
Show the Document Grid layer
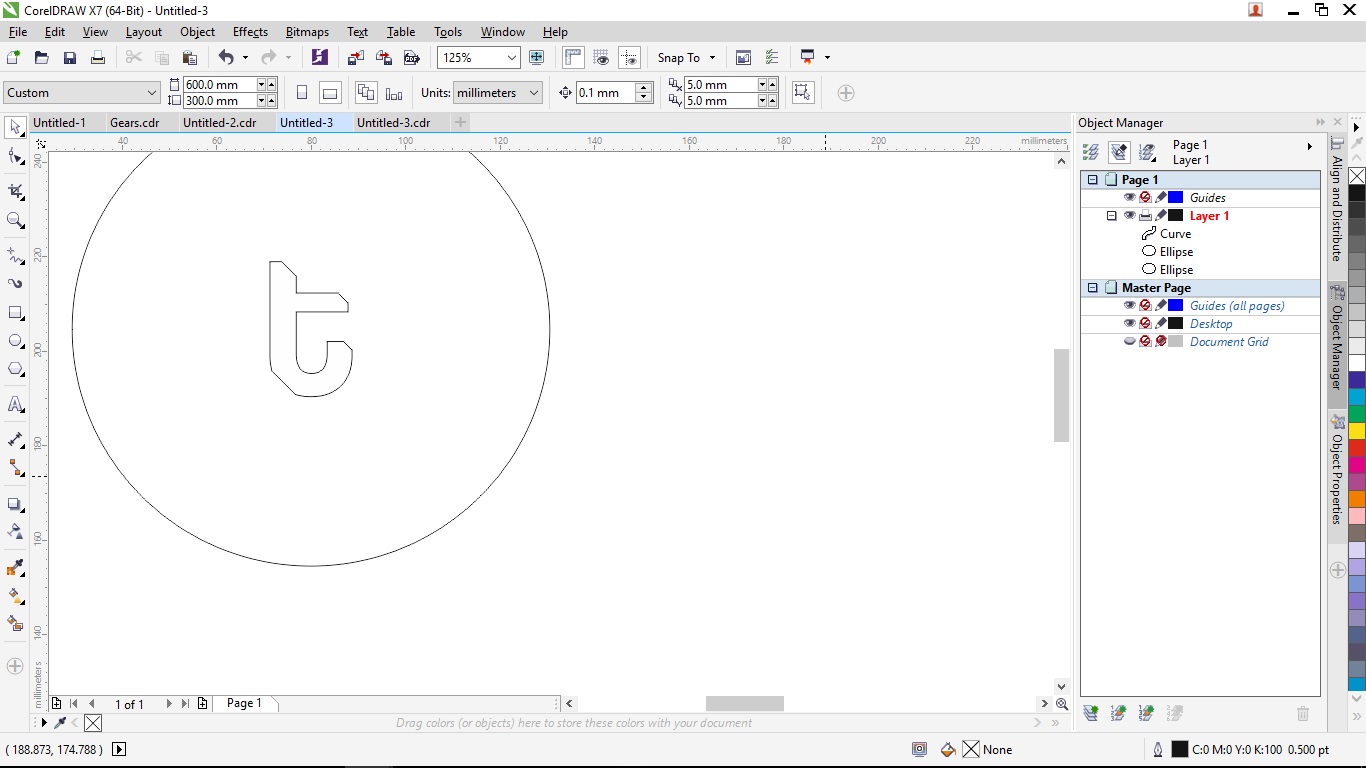click(x=1129, y=342)
